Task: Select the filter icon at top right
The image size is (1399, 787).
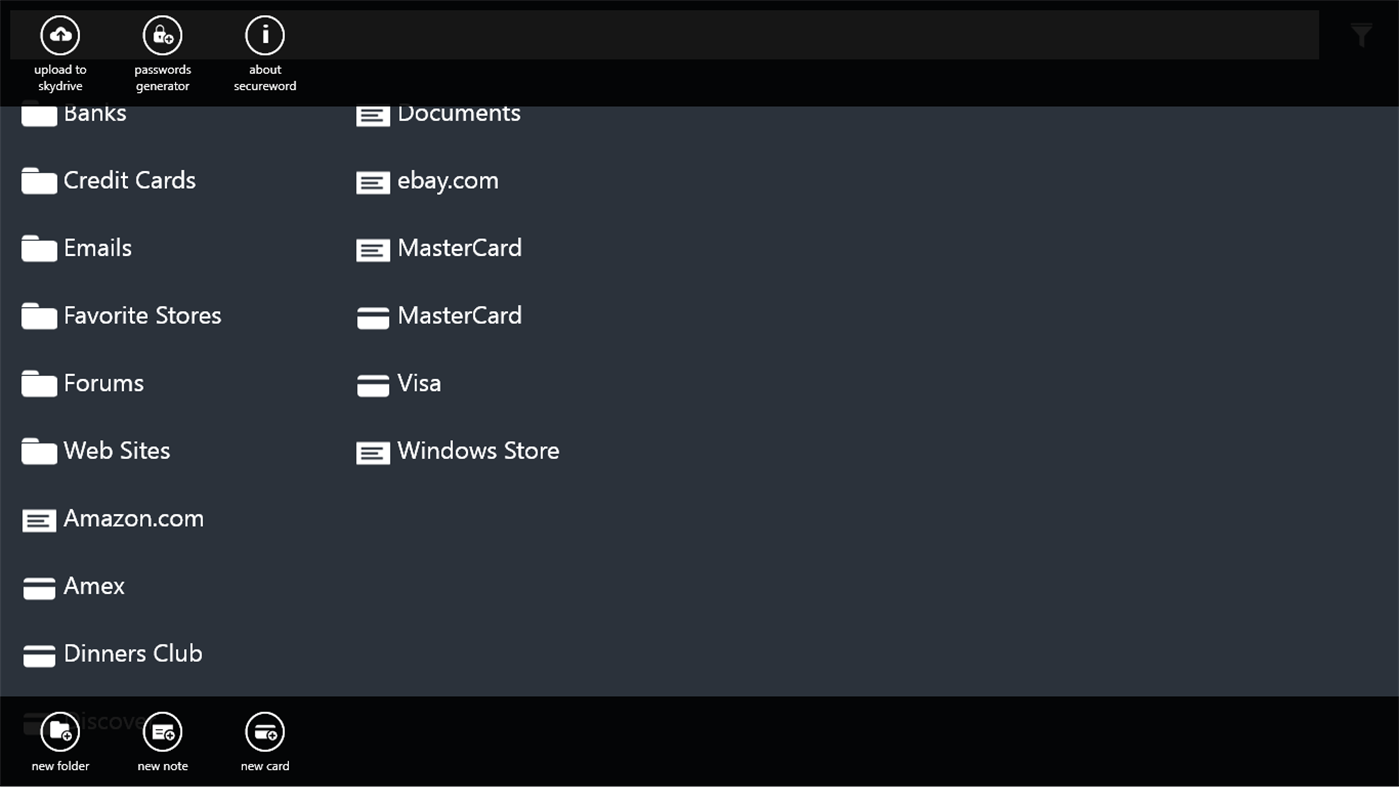Action: click(1360, 33)
